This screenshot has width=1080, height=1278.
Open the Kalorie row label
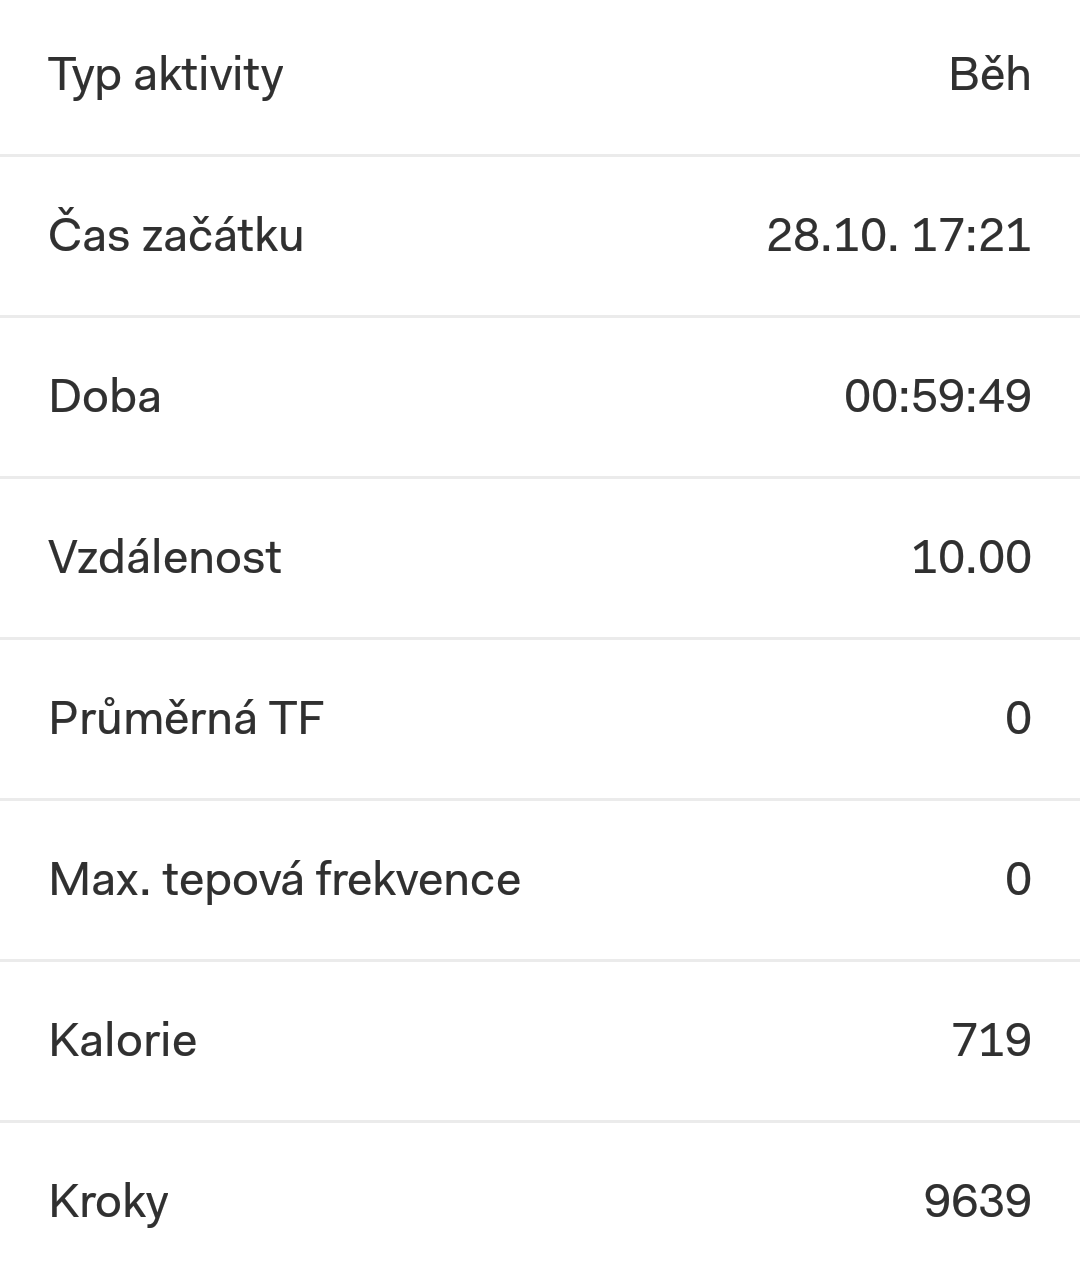coord(122,1040)
